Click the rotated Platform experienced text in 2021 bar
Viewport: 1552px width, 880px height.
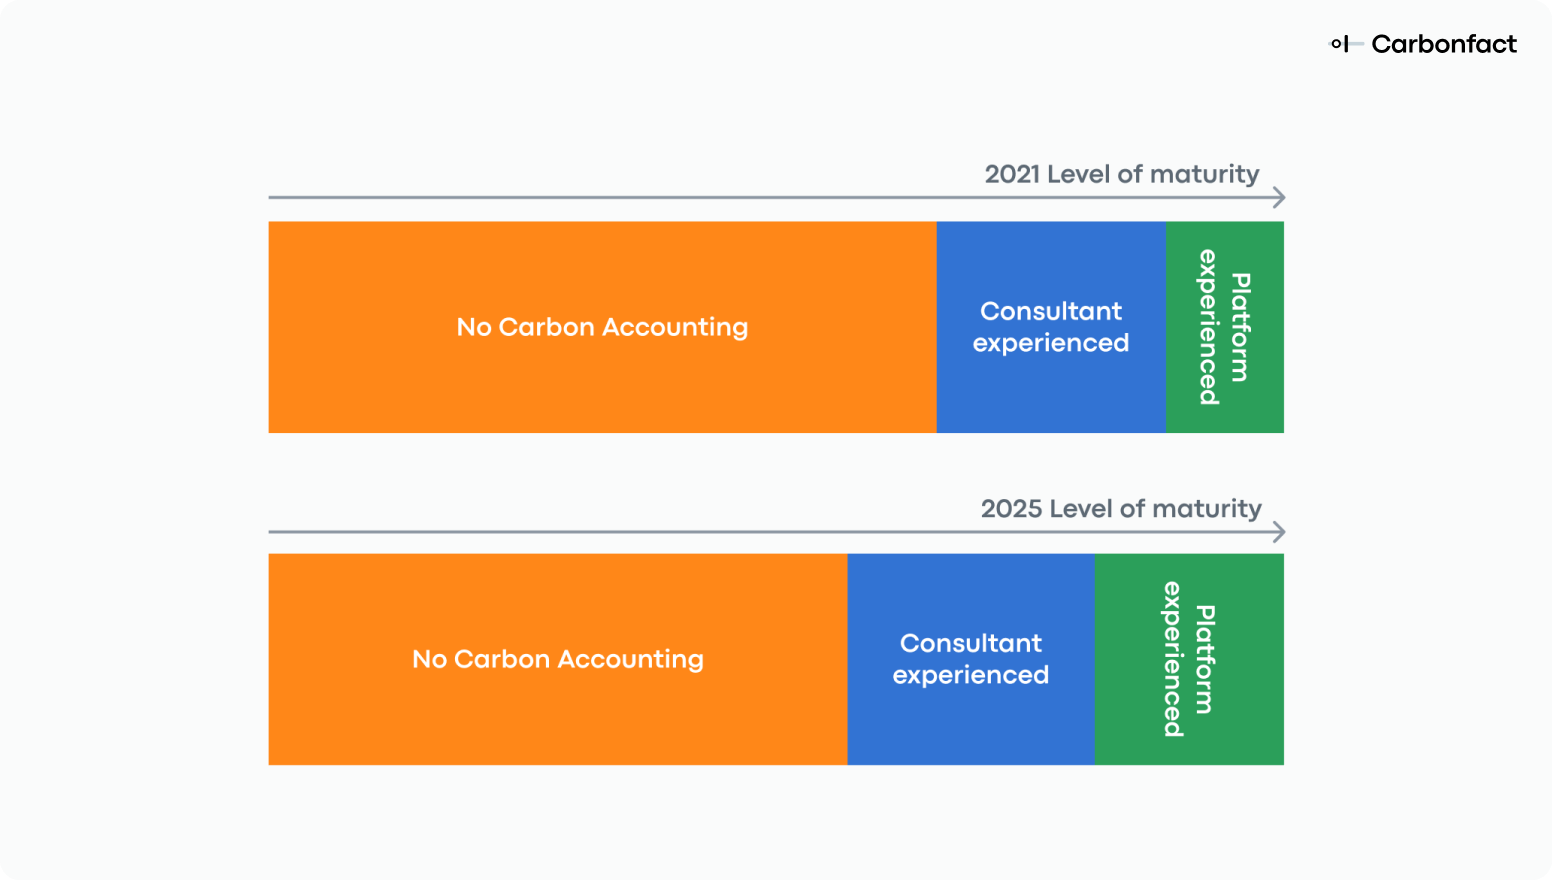coord(1225,327)
